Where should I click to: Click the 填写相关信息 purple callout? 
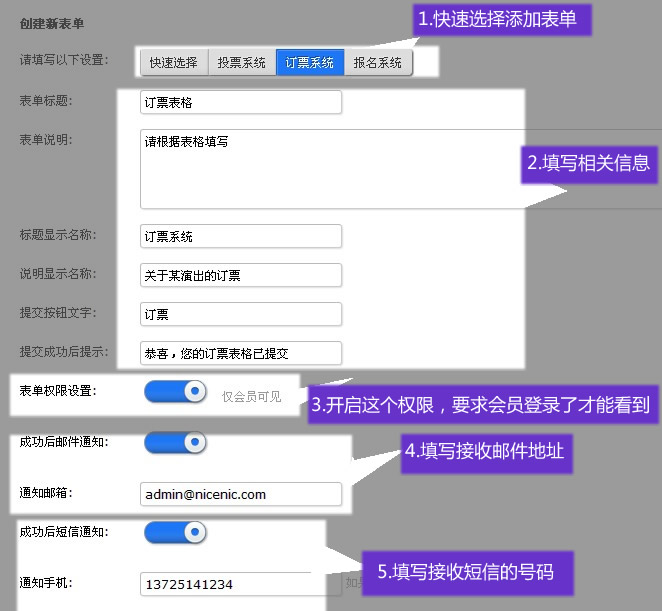[589, 163]
